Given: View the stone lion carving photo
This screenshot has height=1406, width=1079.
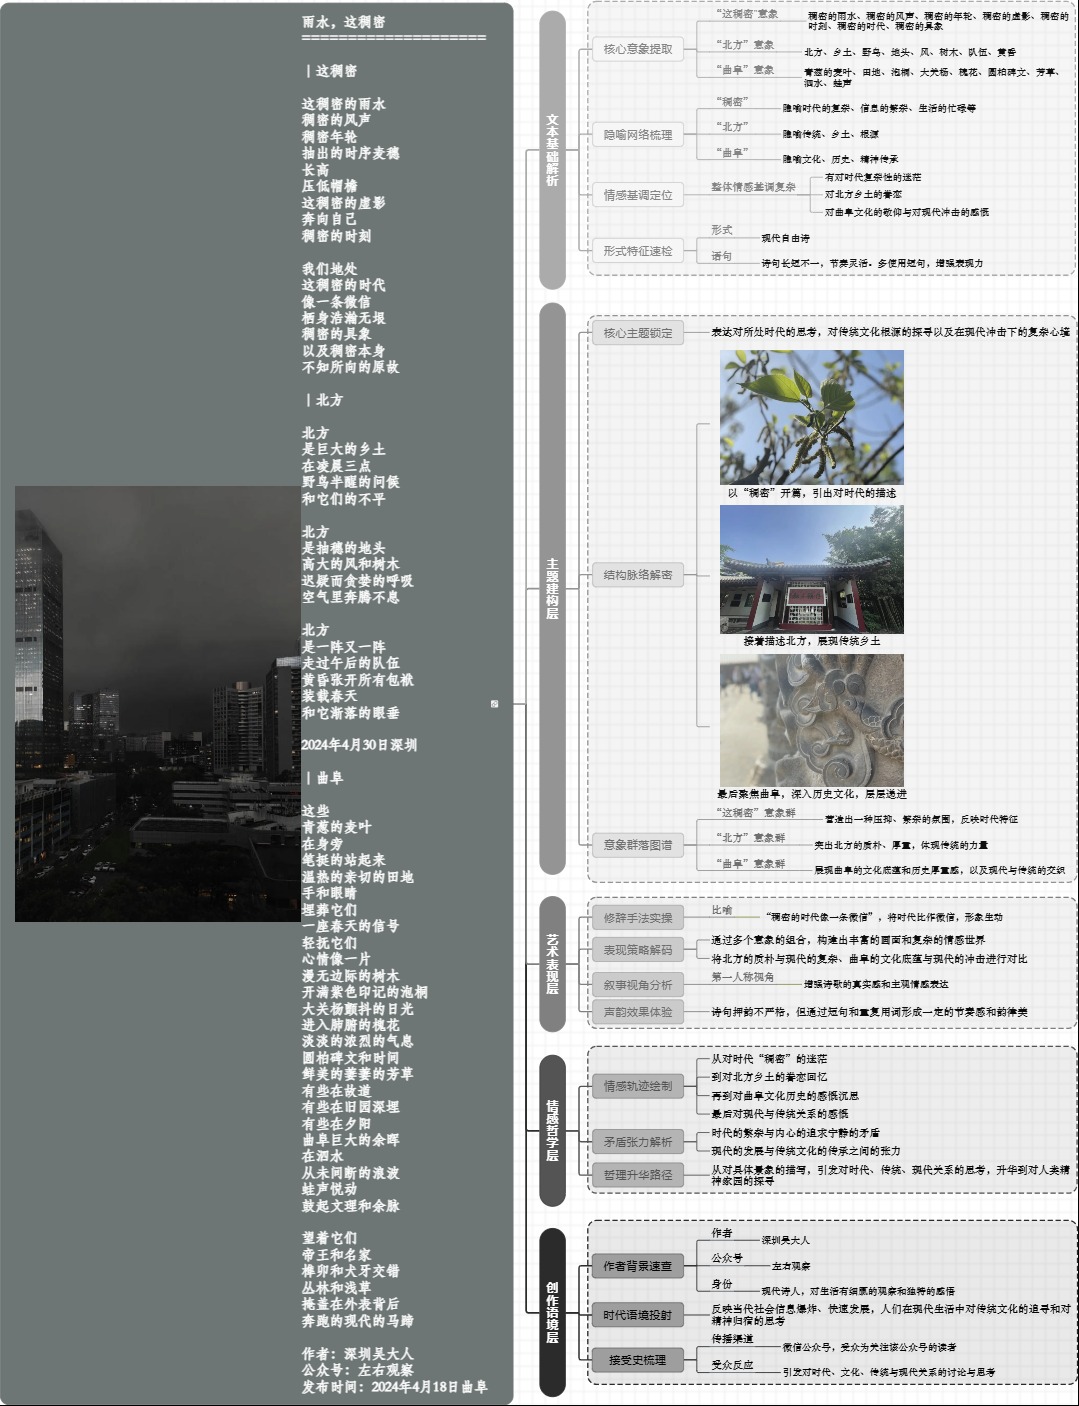Looking at the screenshot, I should coord(811,719).
